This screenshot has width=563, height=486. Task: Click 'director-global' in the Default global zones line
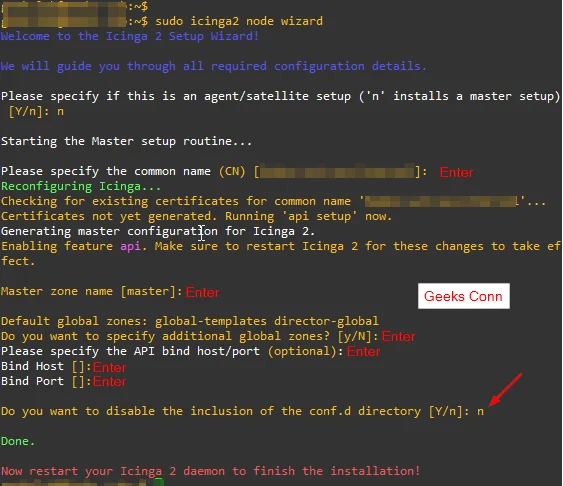coord(326,321)
